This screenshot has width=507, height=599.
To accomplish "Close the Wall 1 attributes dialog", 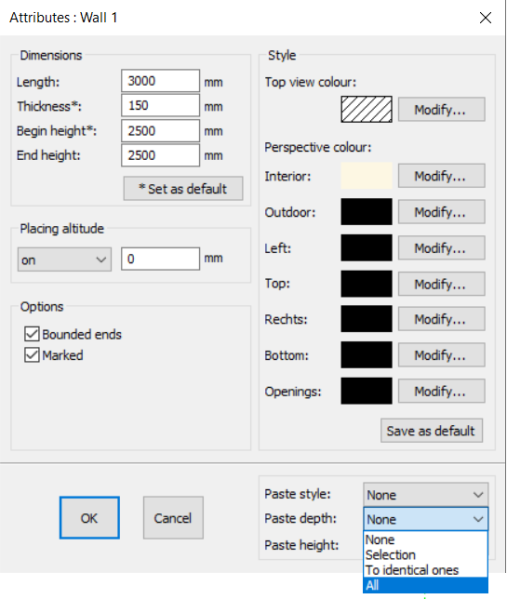I will (485, 18).
